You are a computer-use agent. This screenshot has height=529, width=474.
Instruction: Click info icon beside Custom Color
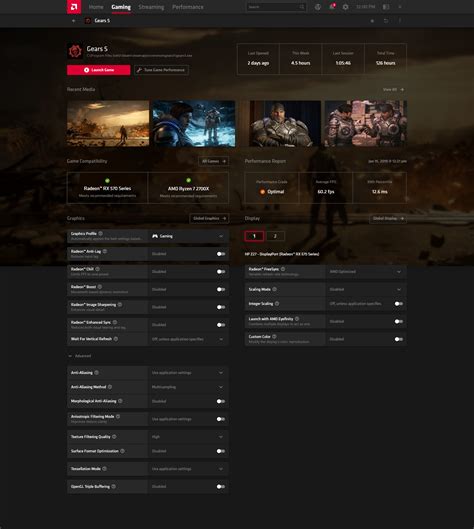click(x=274, y=336)
